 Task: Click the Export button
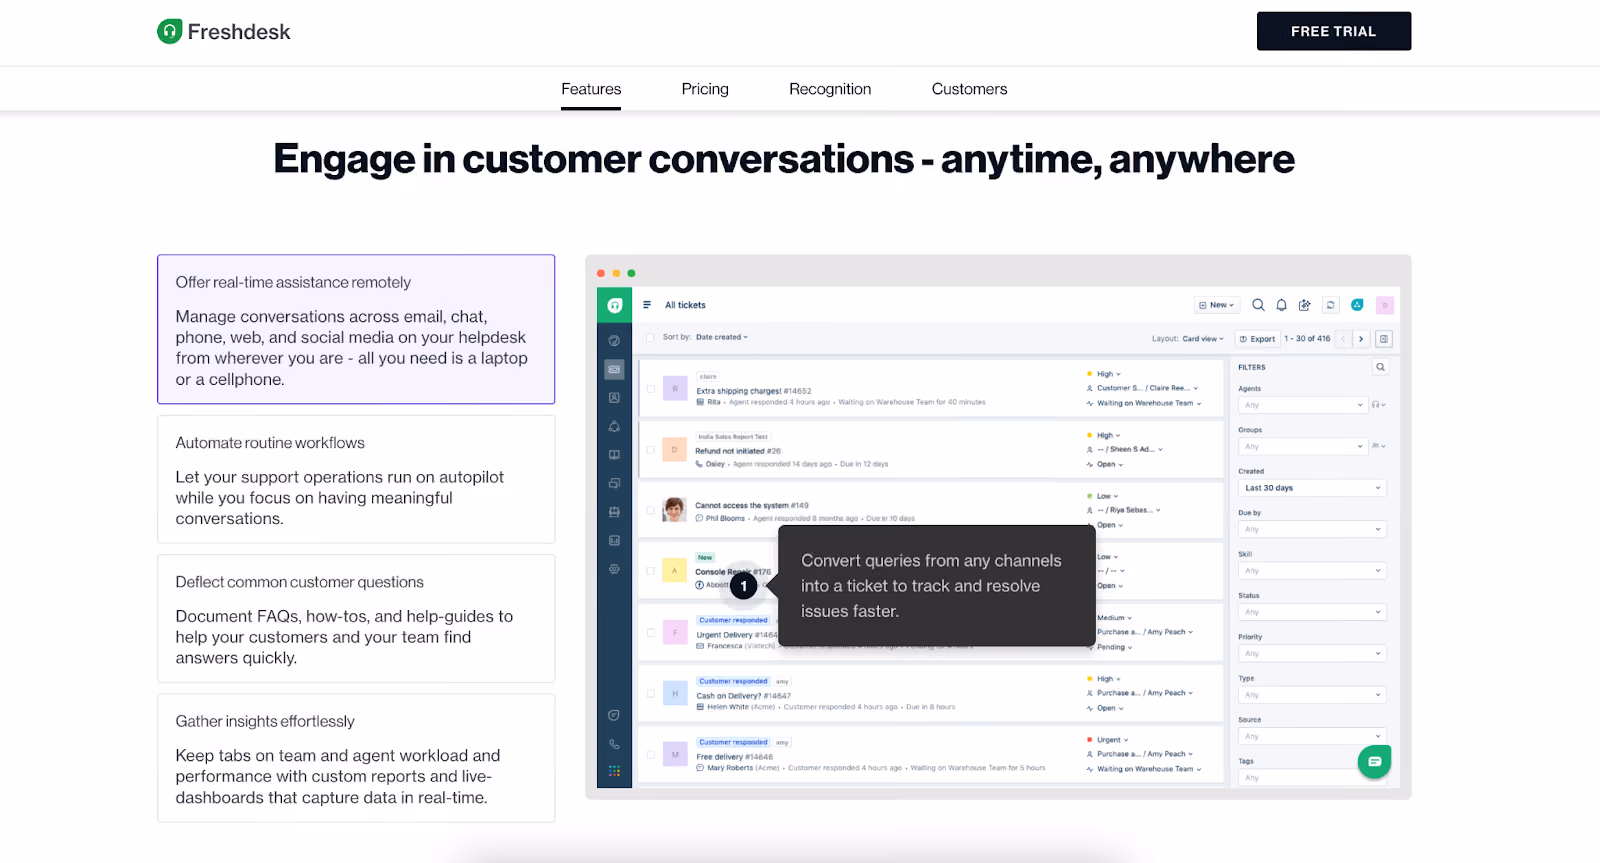click(1257, 339)
